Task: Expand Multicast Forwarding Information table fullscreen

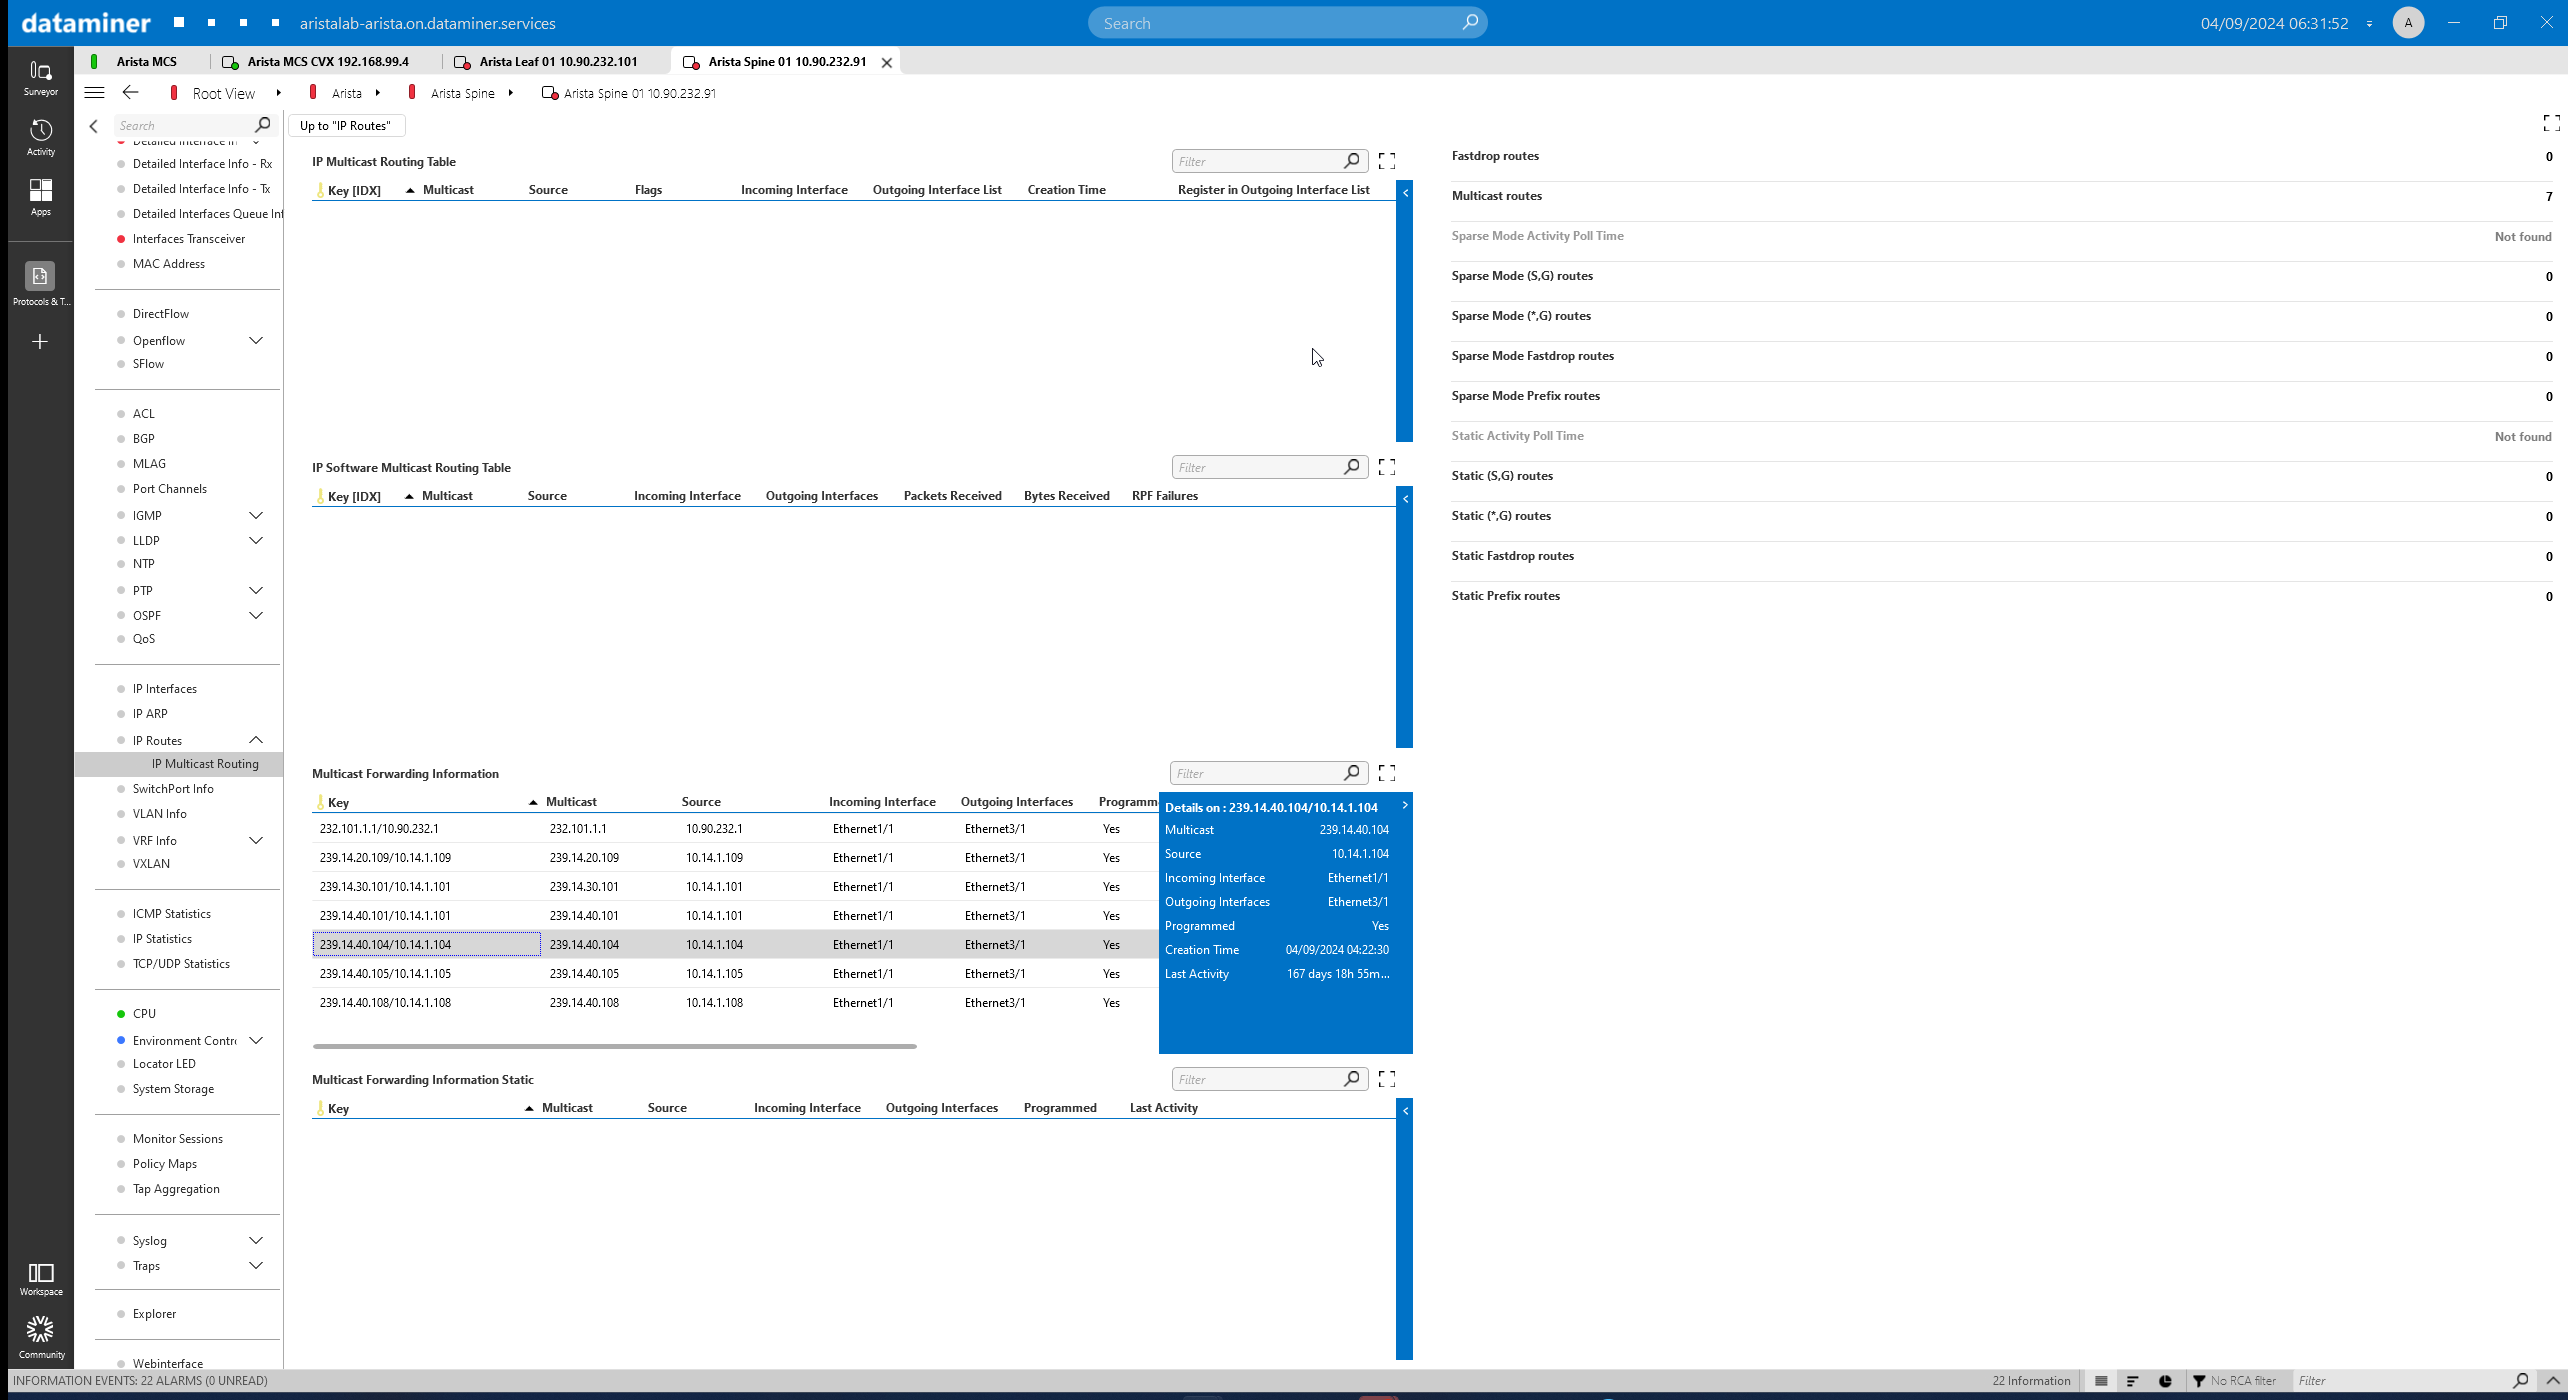Action: [x=1387, y=773]
